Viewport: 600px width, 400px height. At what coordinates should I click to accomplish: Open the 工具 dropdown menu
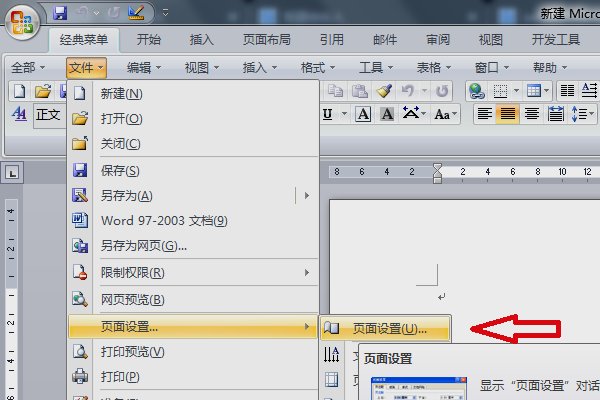coord(376,68)
